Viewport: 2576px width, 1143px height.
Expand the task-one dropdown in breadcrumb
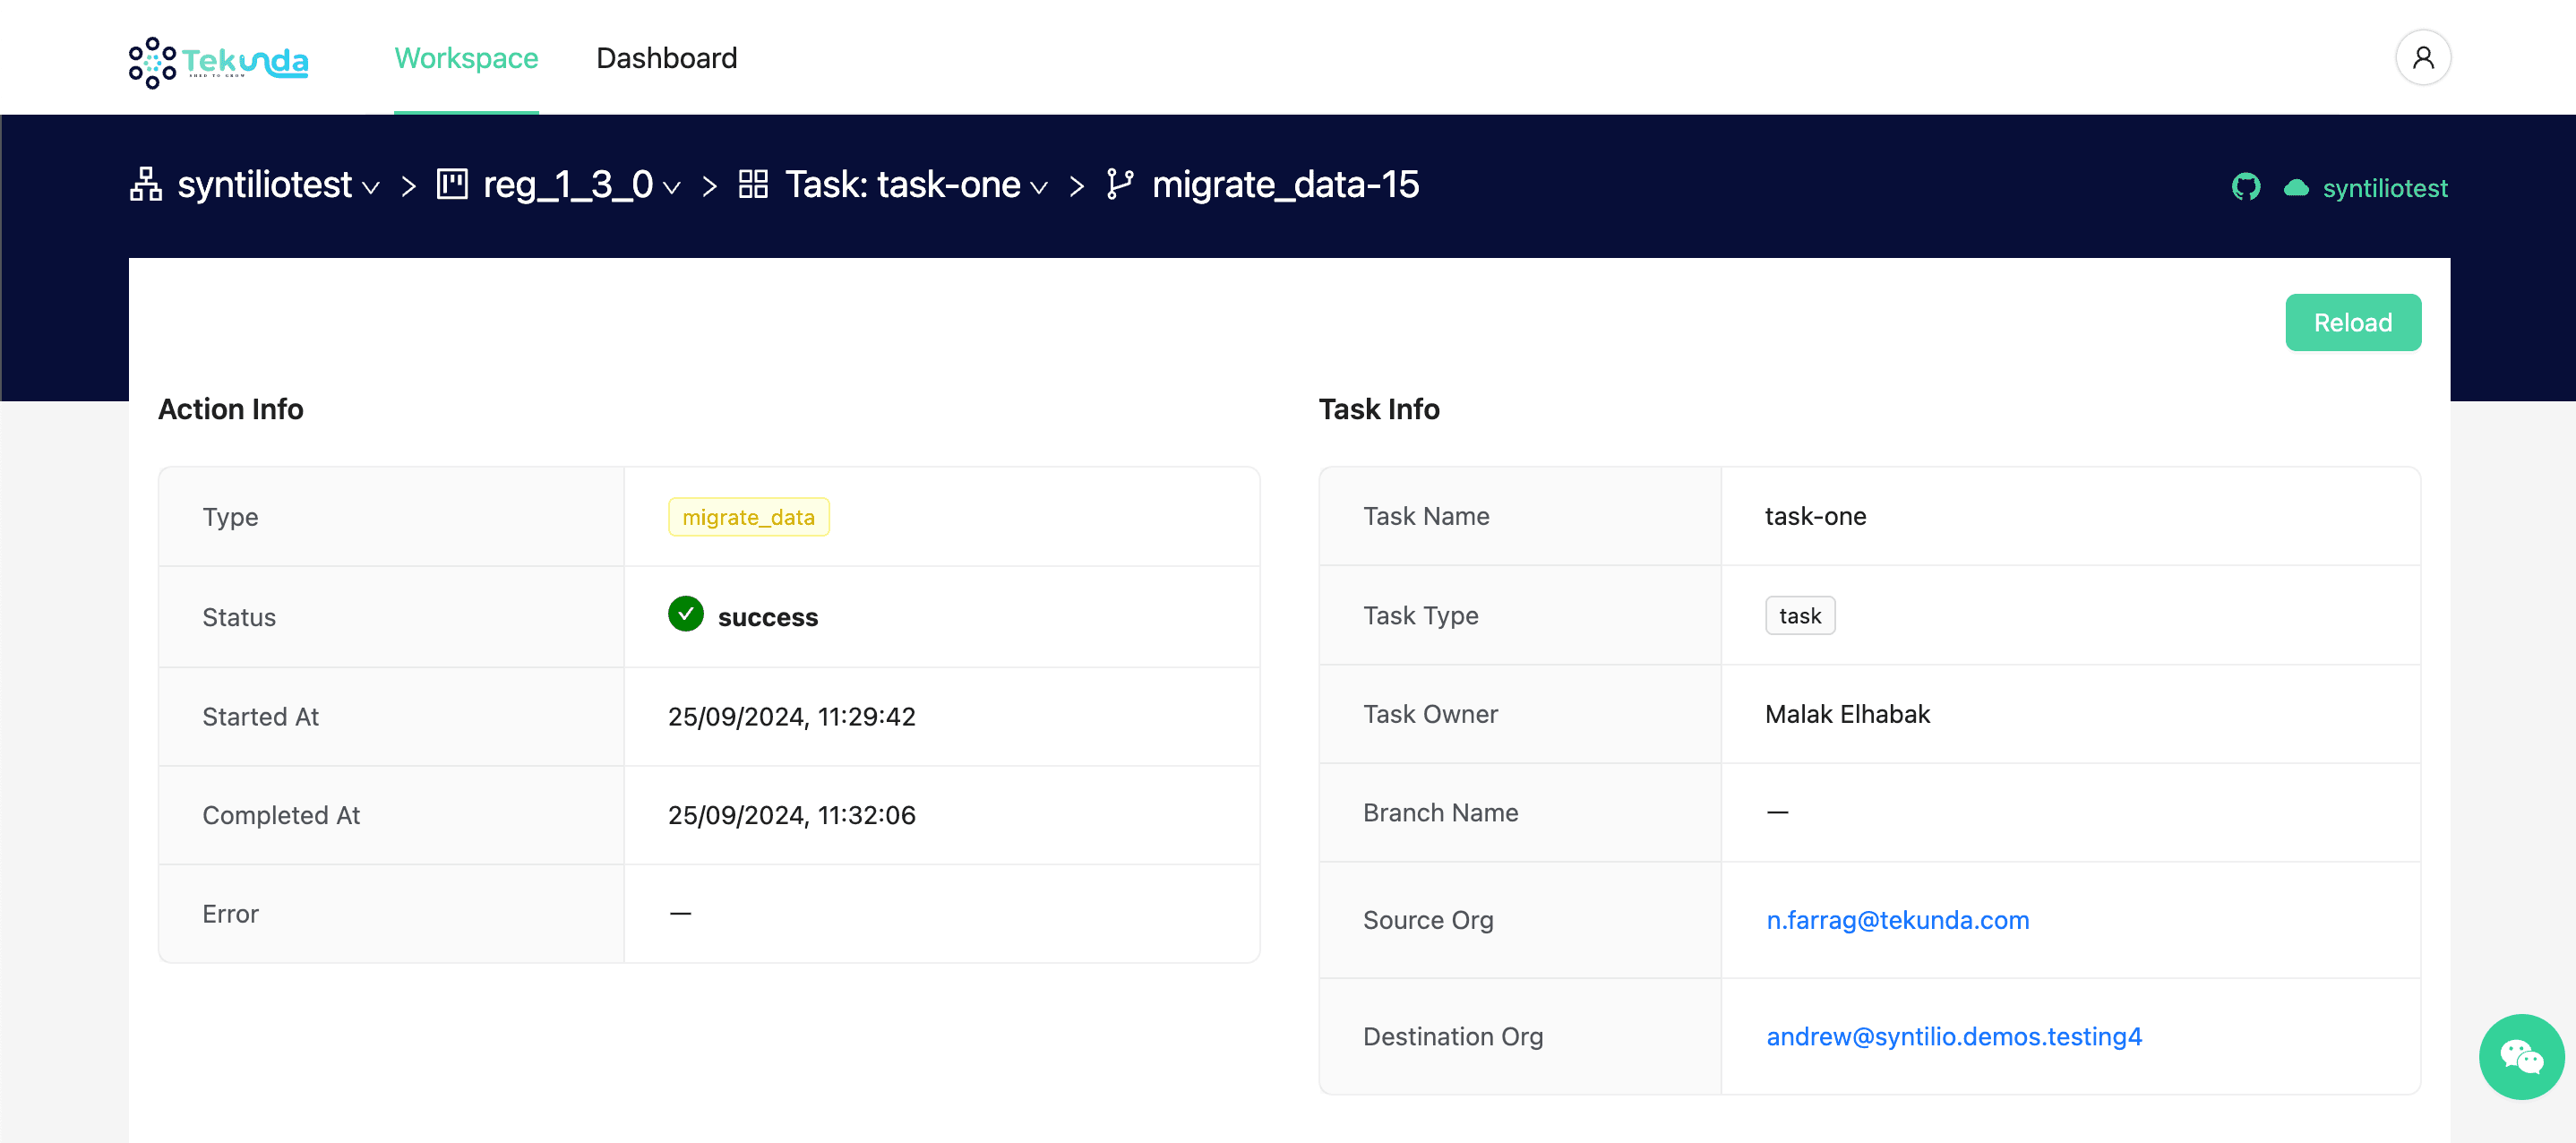[x=1040, y=188]
